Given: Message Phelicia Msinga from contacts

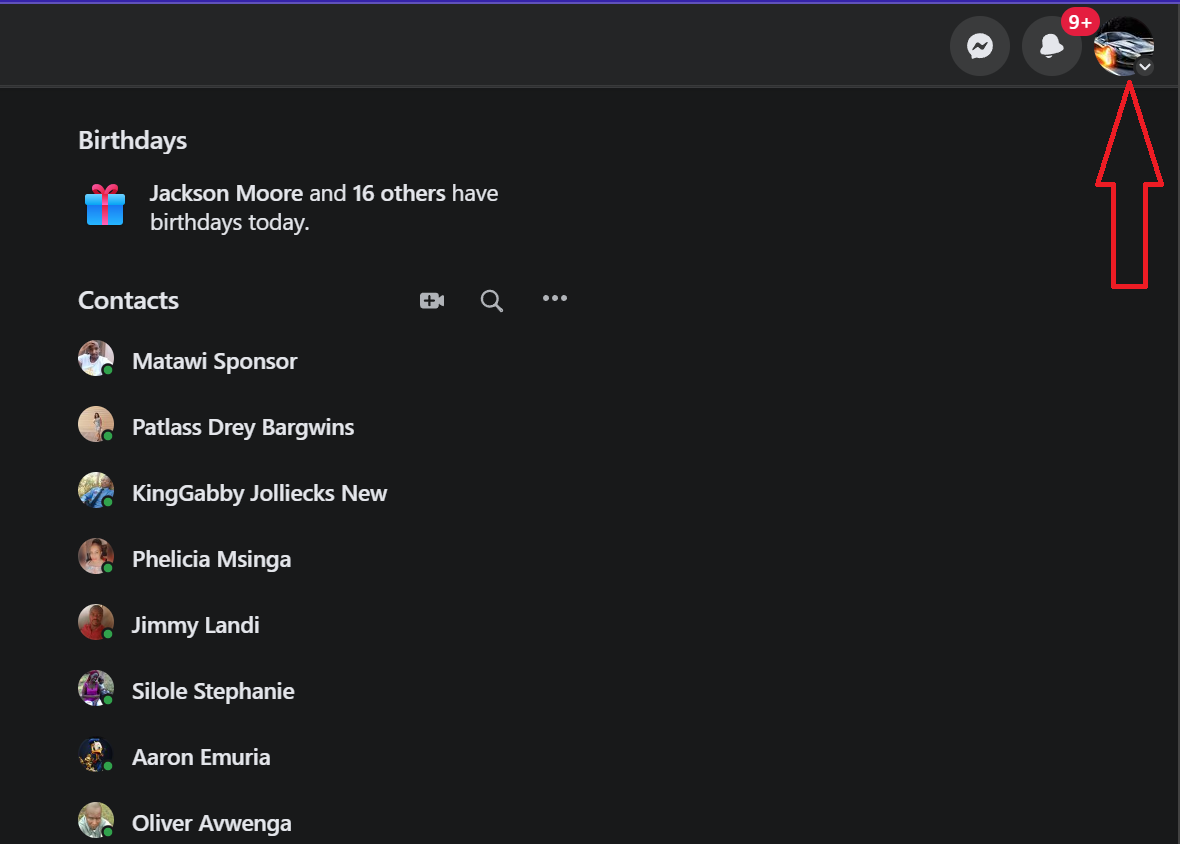Looking at the screenshot, I should (211, 559).
